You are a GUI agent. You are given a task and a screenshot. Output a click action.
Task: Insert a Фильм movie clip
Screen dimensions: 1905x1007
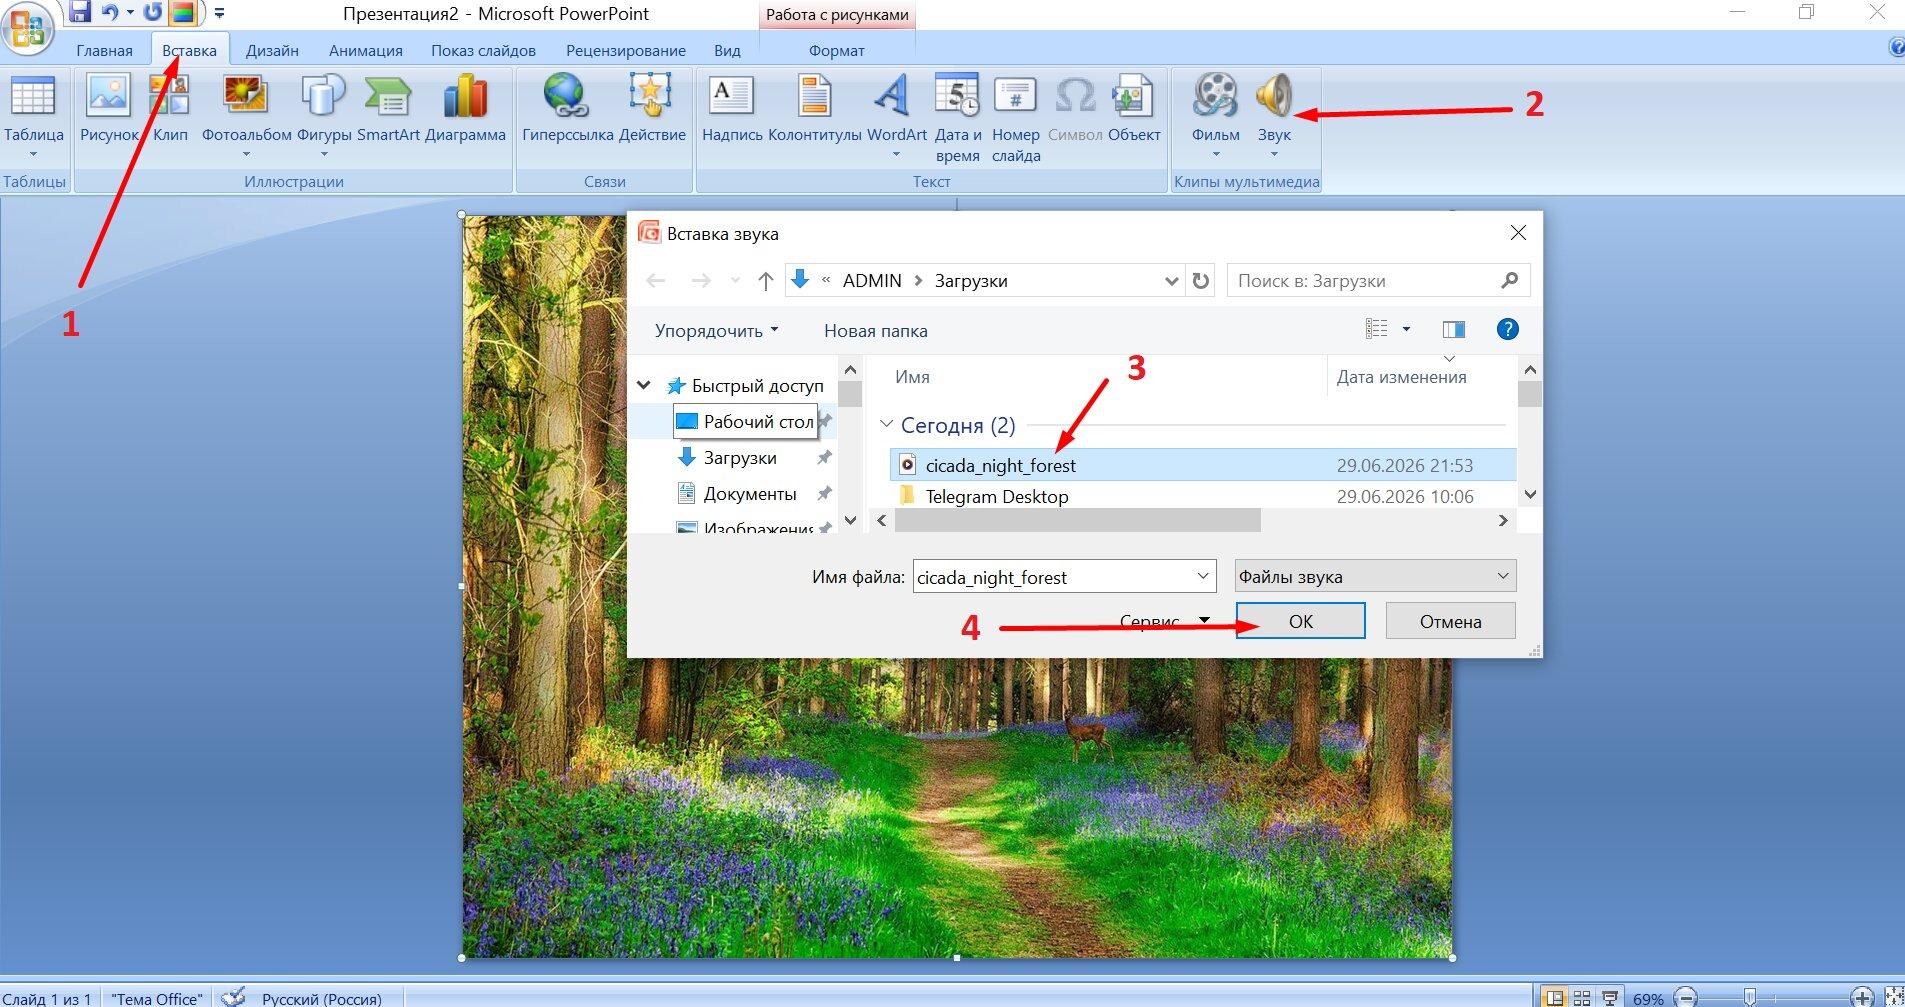point(1215,115)
